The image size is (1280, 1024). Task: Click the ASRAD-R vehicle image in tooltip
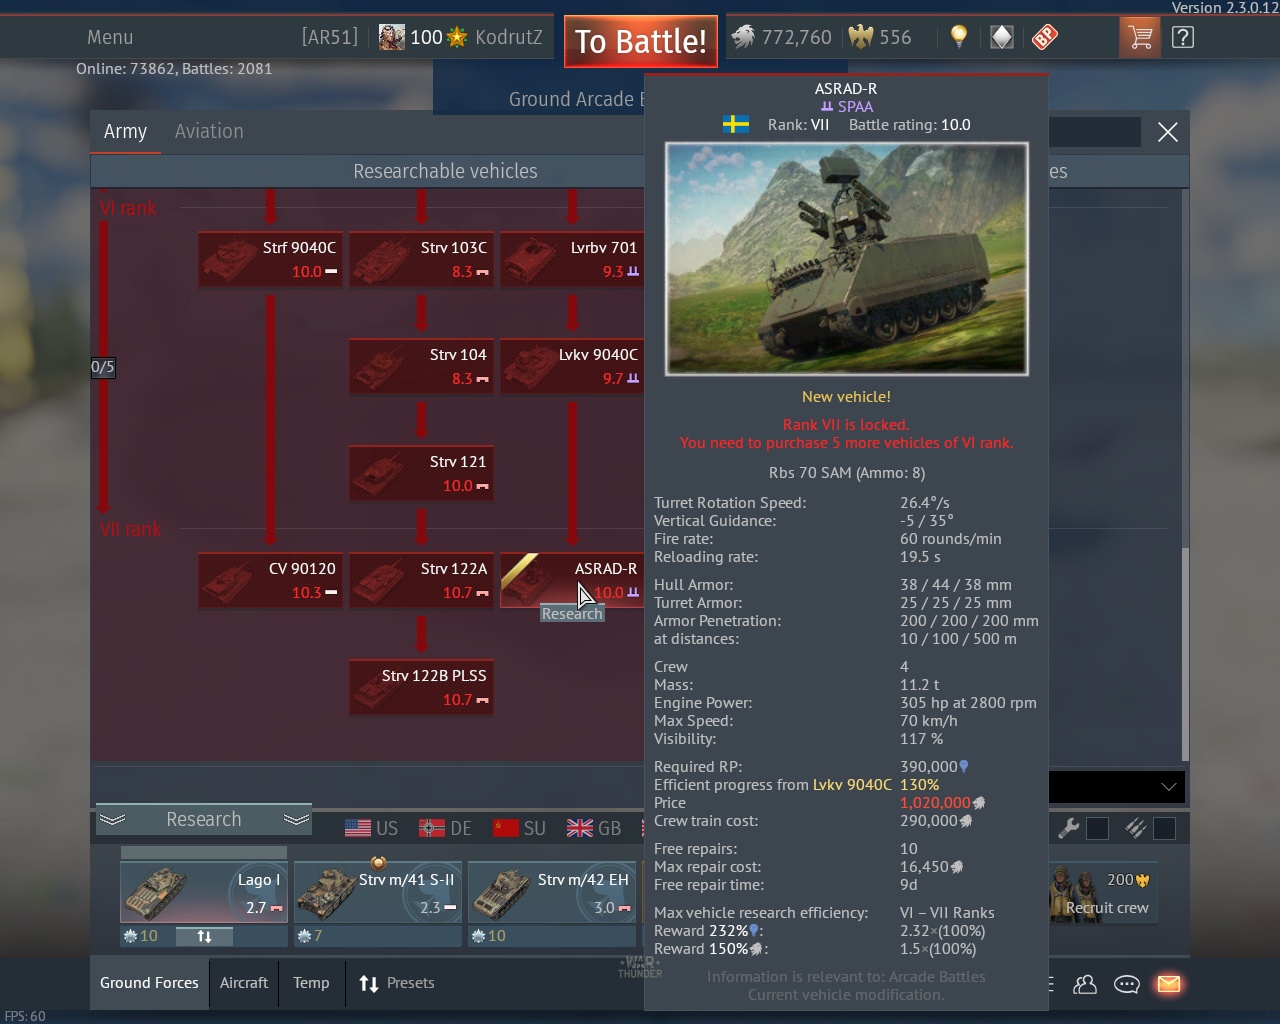[846, 259]
